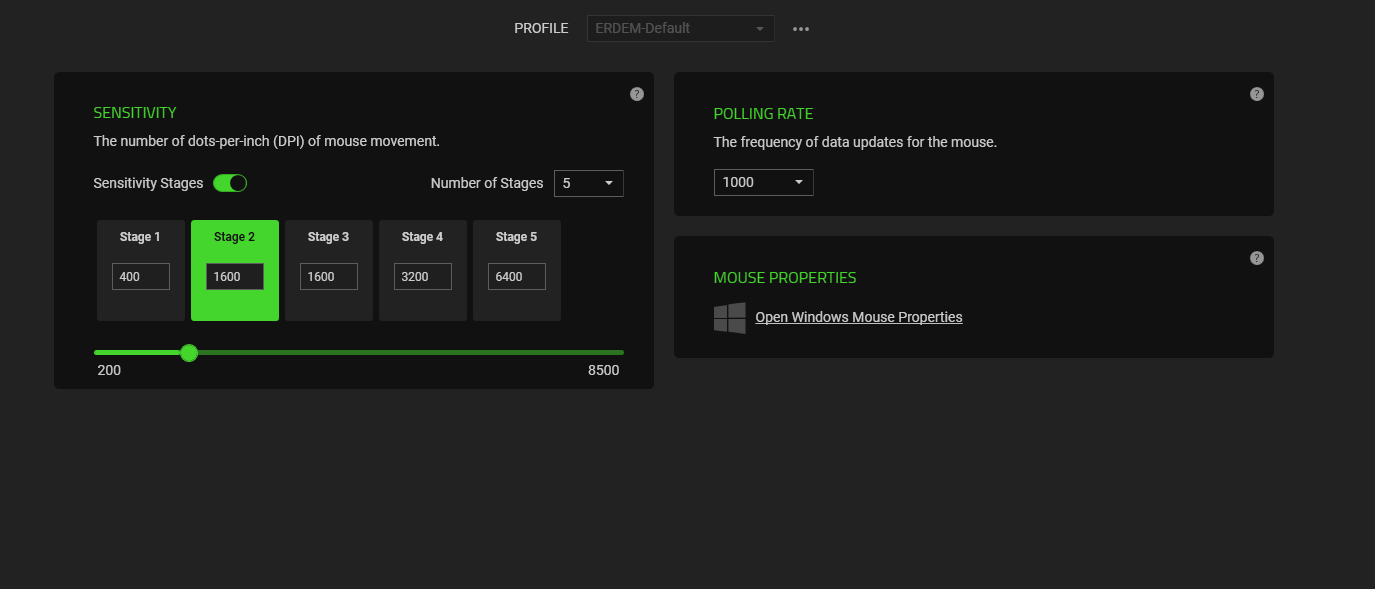The image size is (1375, 589).
Task: Click the Polling Rate help icon
Action: point(1257,94)
